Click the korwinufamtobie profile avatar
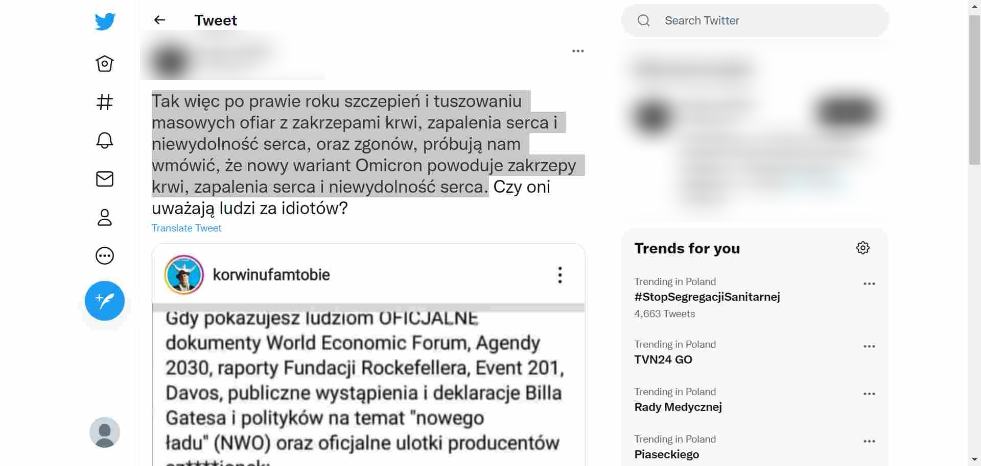Image resolution: width=981 pixels, height=466 pixels. pos(184,275)
